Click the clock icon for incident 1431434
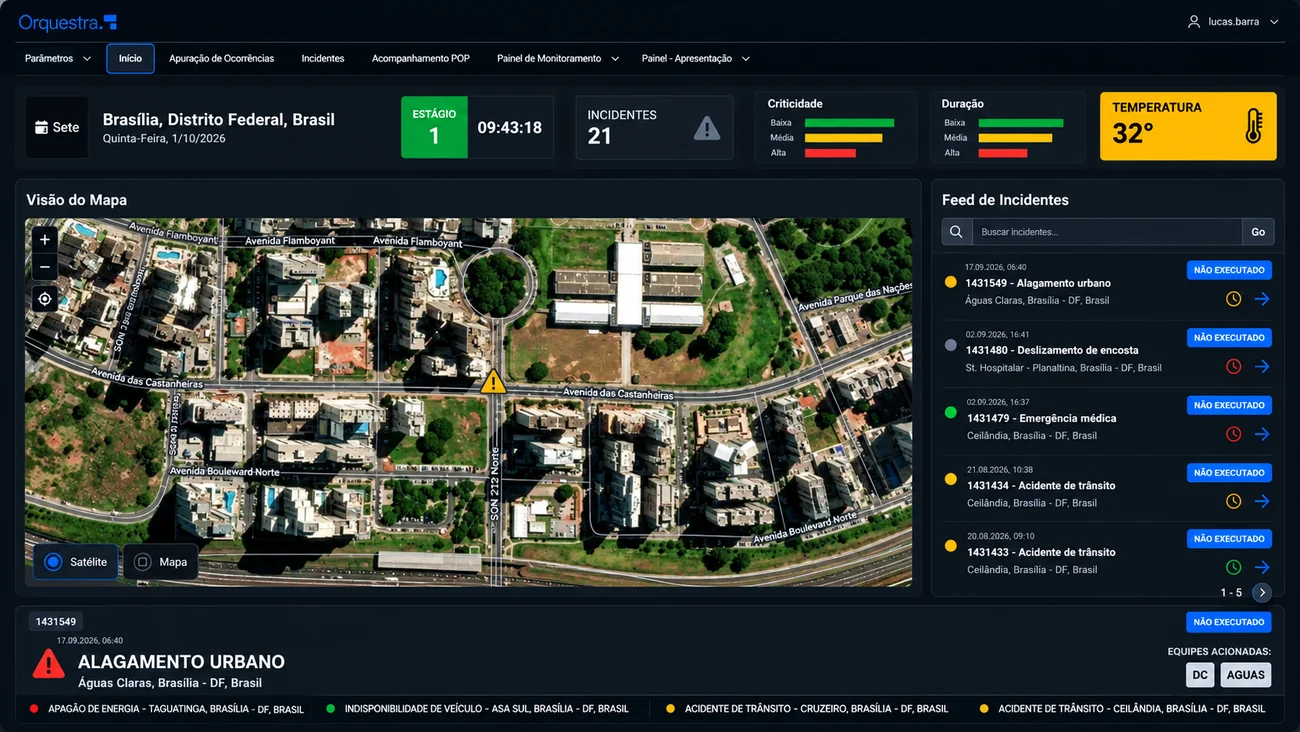Image resolution: width=1300 pixels, height=732 pixels. pyautogui.click(x=1234, y=501)
